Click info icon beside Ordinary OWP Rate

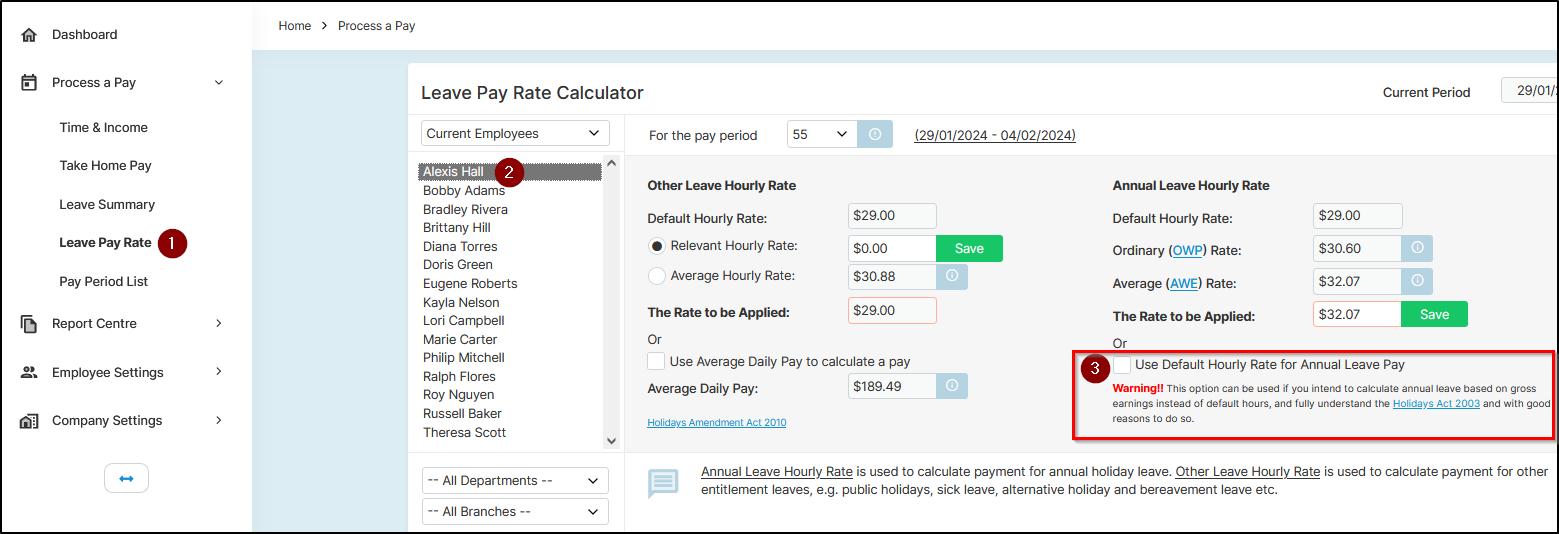tap(1417, 248)
